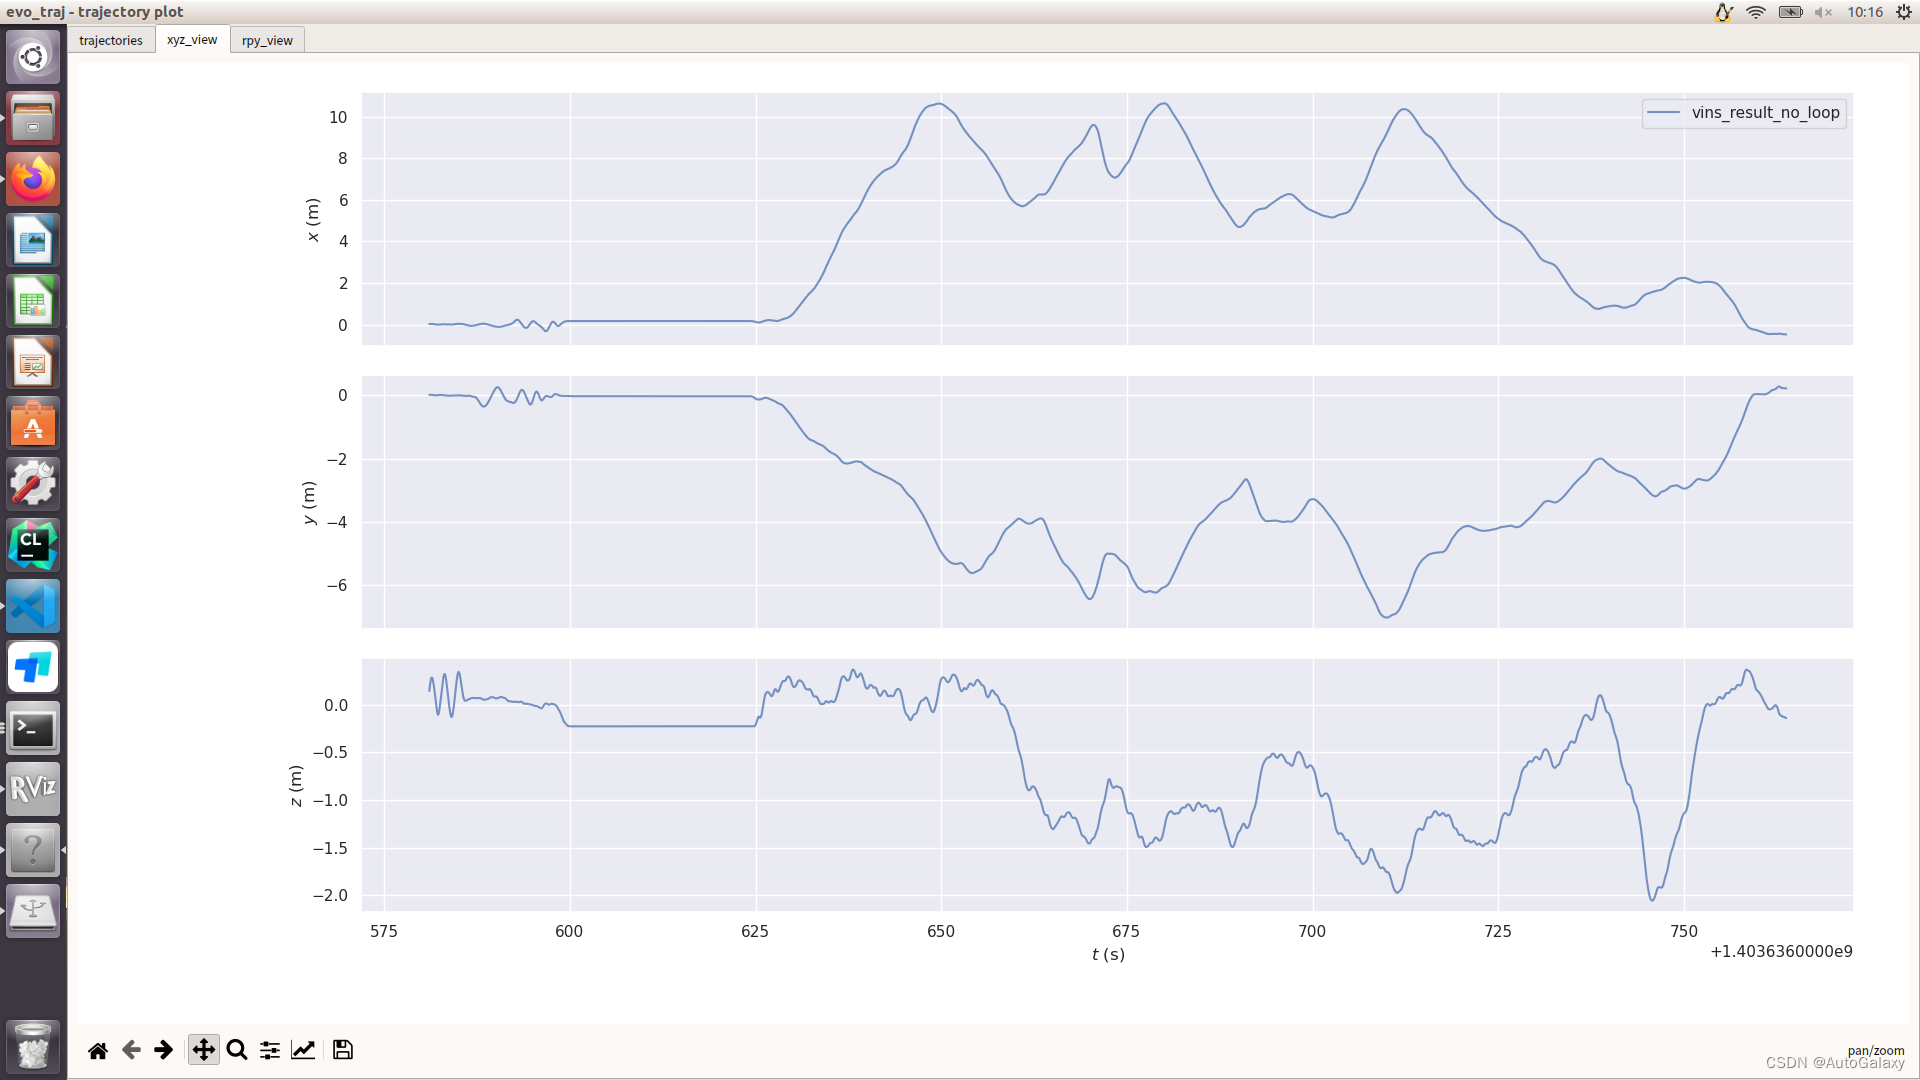The width and height of the screenshot is (1920, 1080).
Task: Toggle the pan/zoom axes tool
Action: [x=203, y=1050]
